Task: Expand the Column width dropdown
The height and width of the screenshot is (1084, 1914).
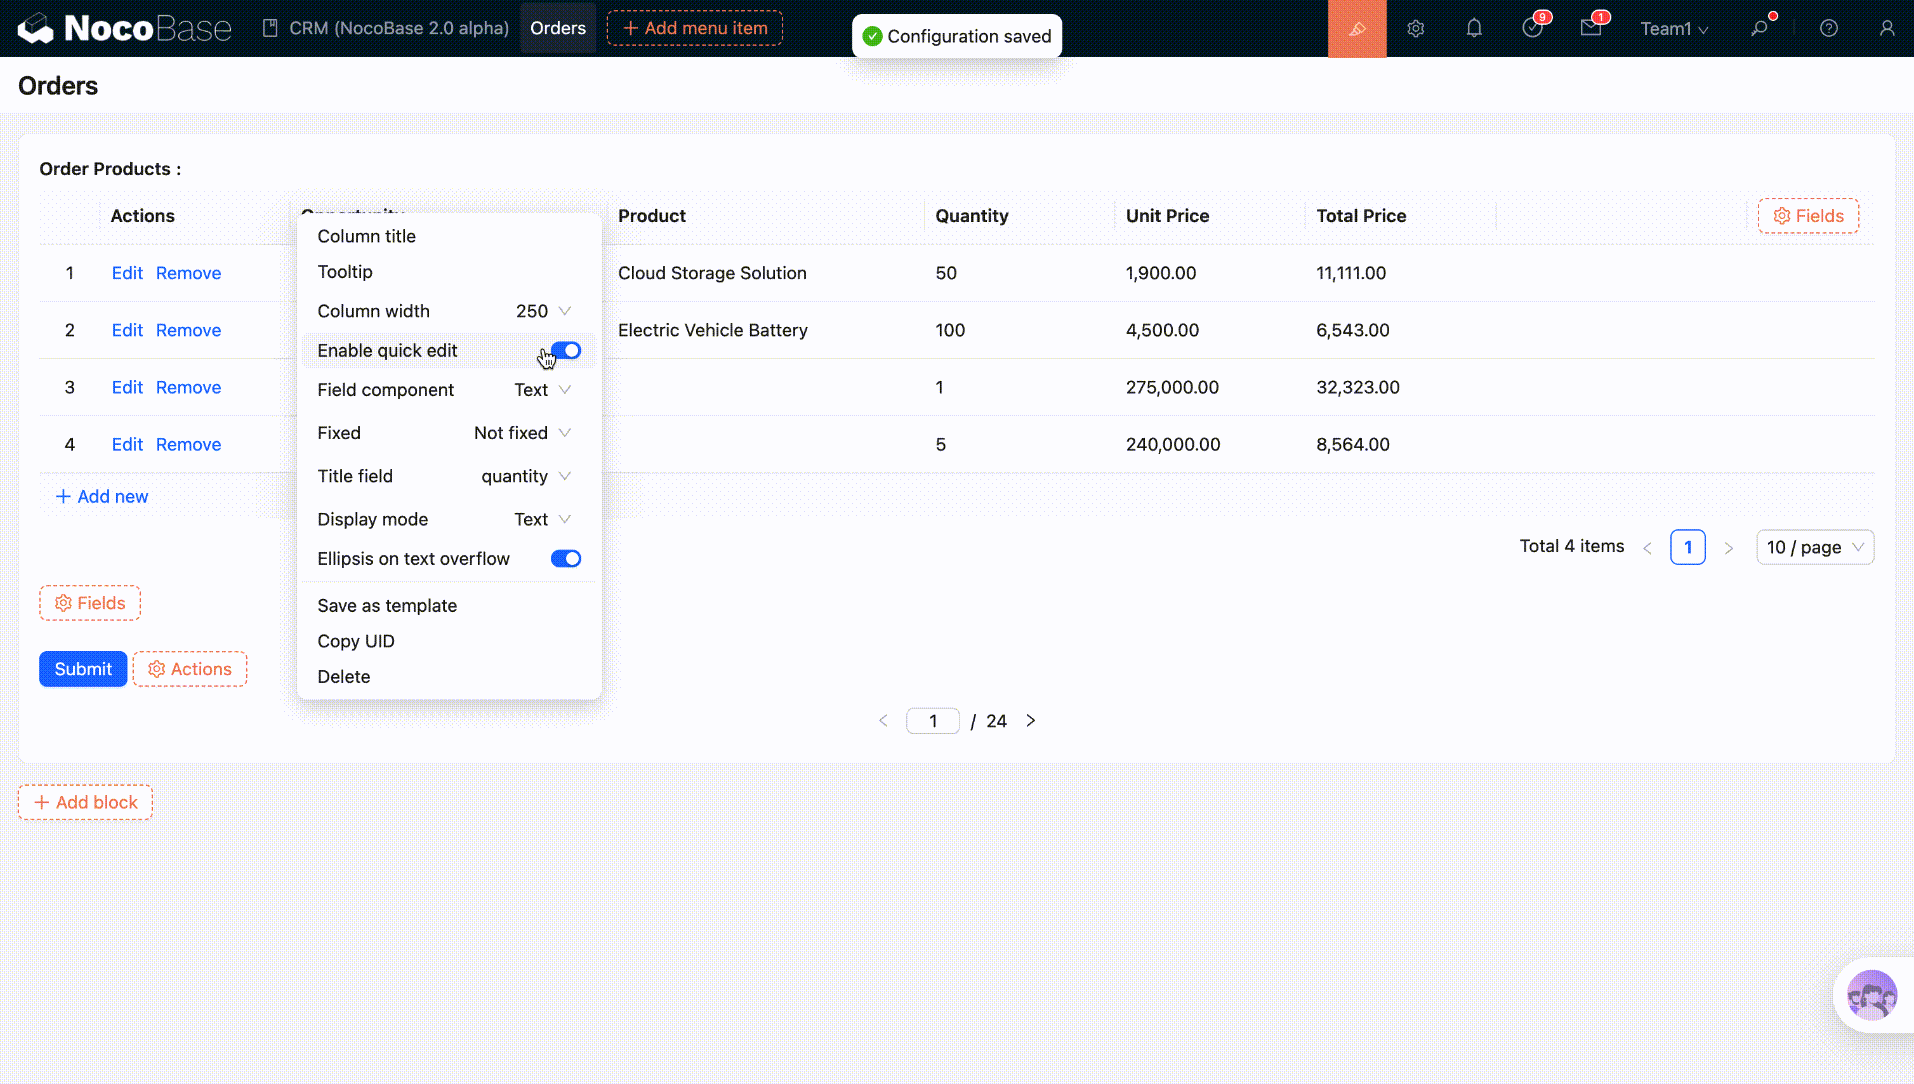Action: tap(543, 311)
